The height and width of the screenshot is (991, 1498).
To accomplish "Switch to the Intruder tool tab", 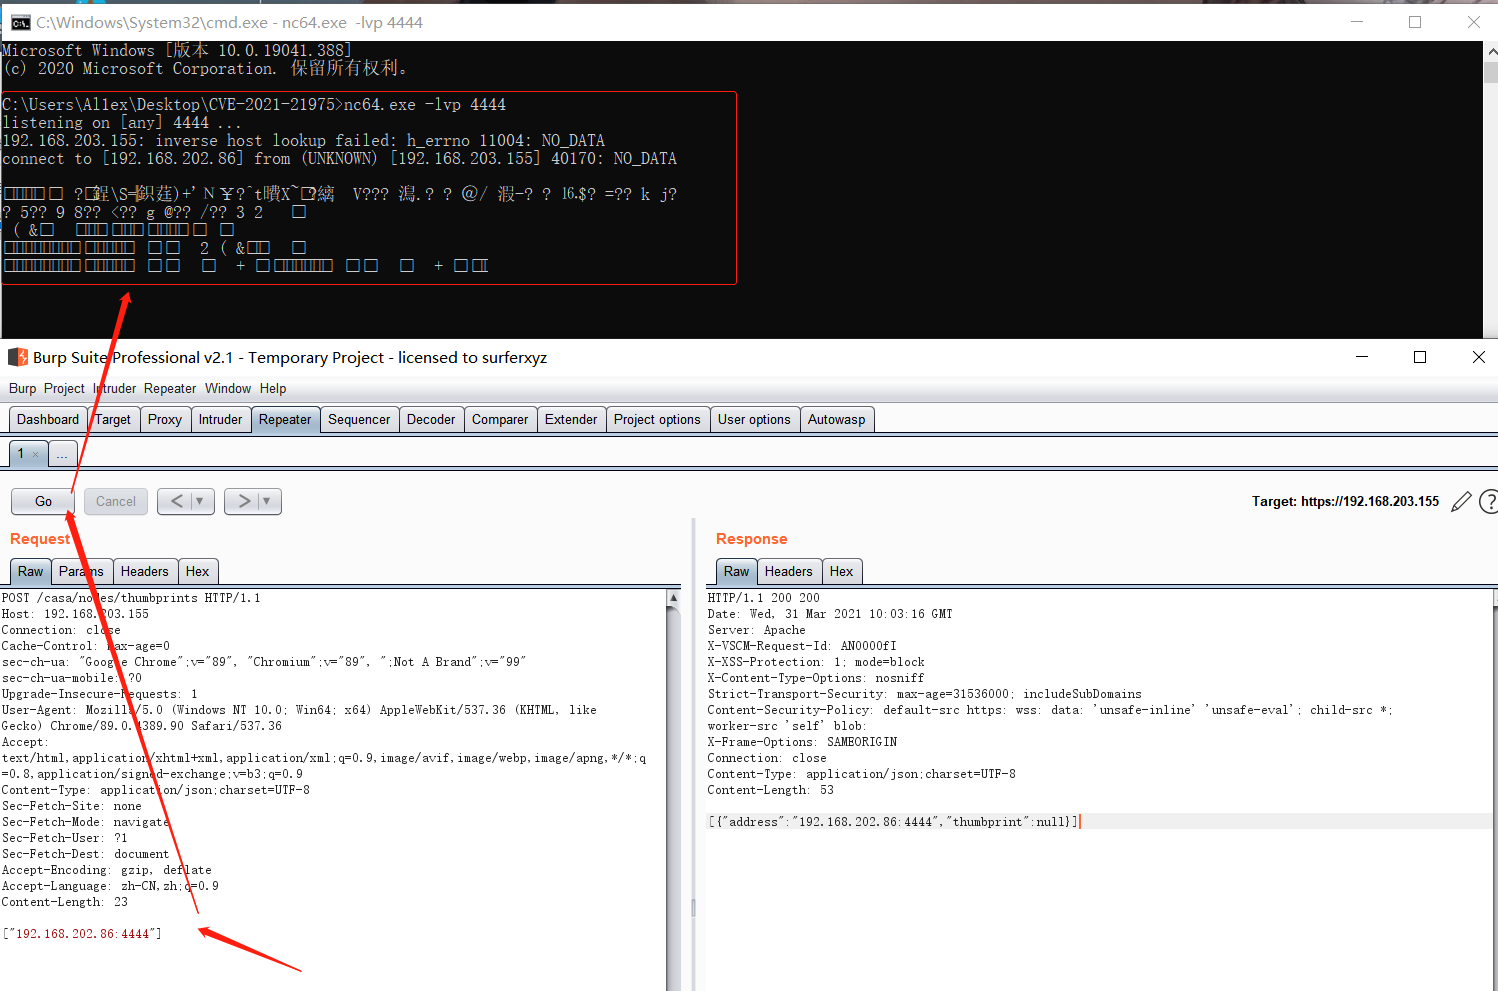I will click(220, 419).
